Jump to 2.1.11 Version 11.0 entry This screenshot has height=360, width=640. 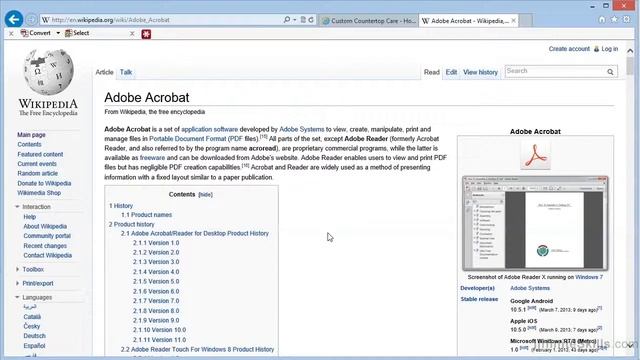point(159,340)
